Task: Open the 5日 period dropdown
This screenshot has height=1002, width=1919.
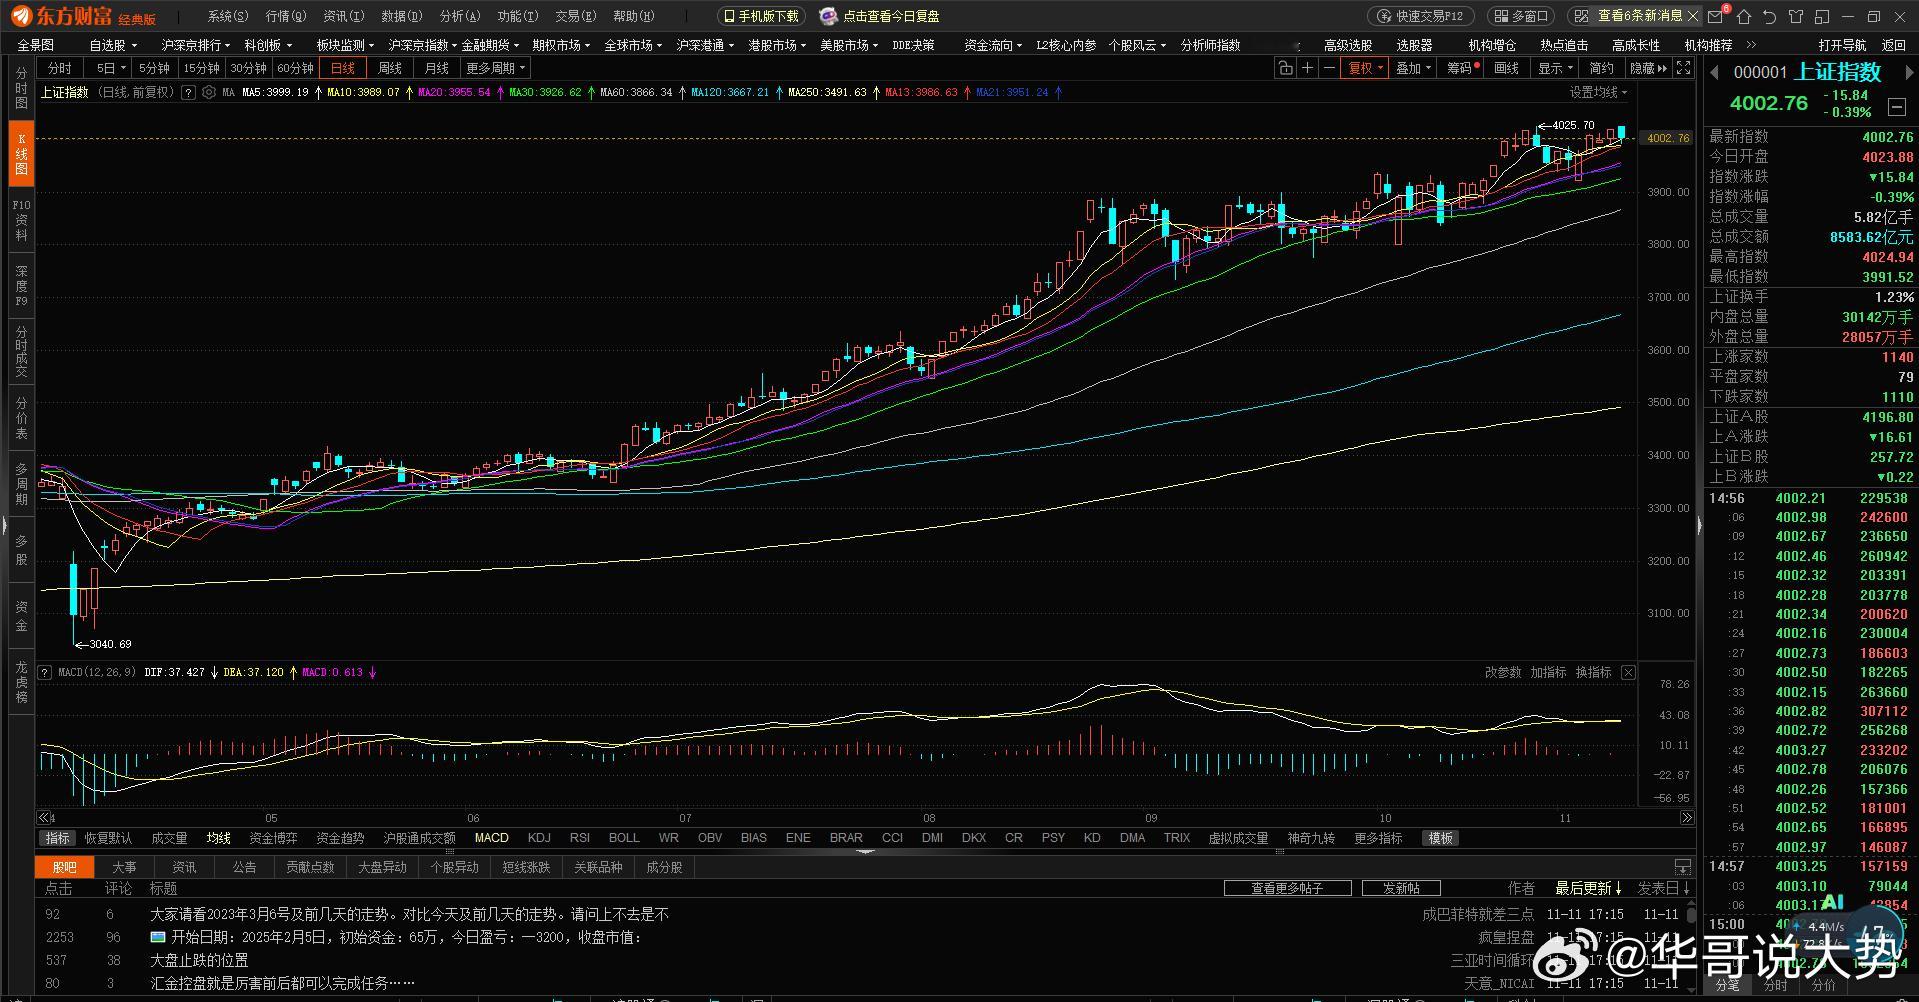Action: tap(111, 68)
